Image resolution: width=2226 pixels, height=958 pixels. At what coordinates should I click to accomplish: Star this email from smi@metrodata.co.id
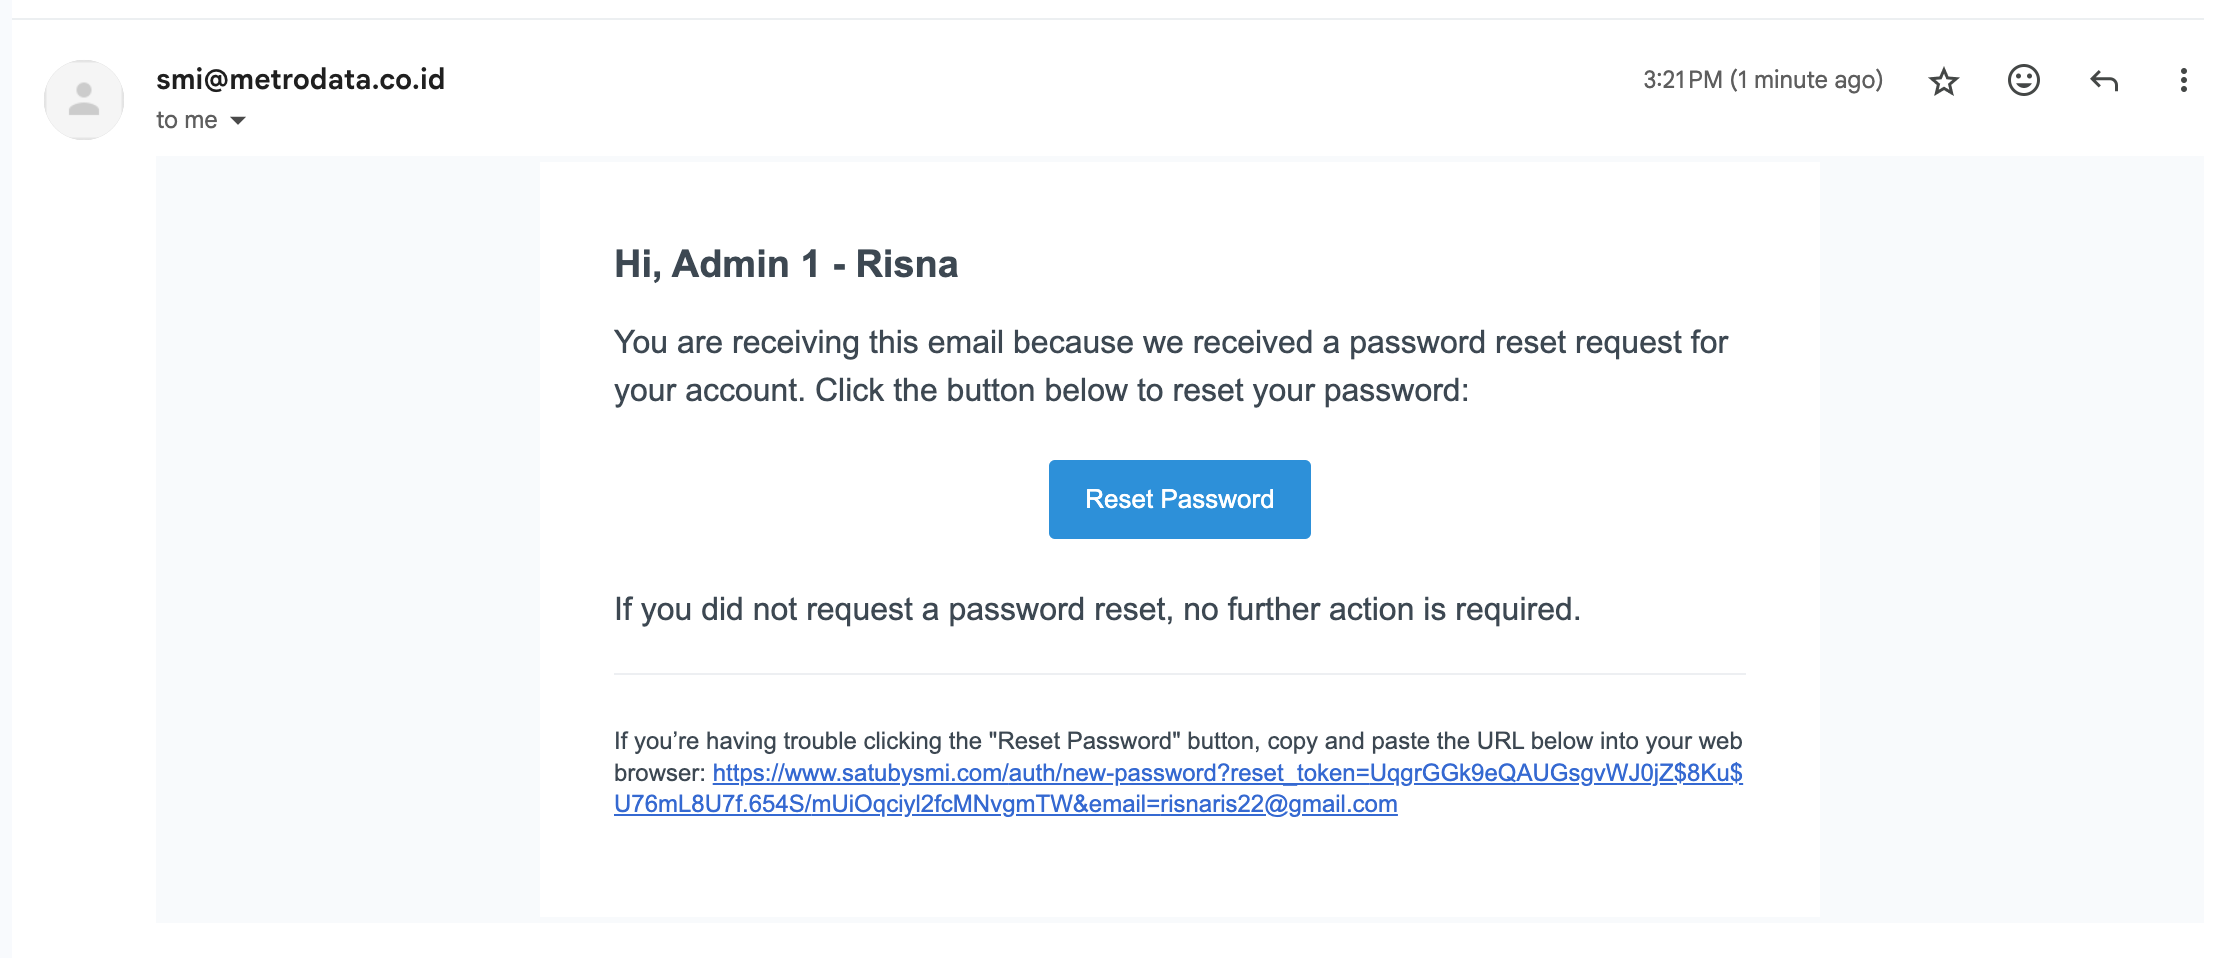click(x=1943, y=81)
